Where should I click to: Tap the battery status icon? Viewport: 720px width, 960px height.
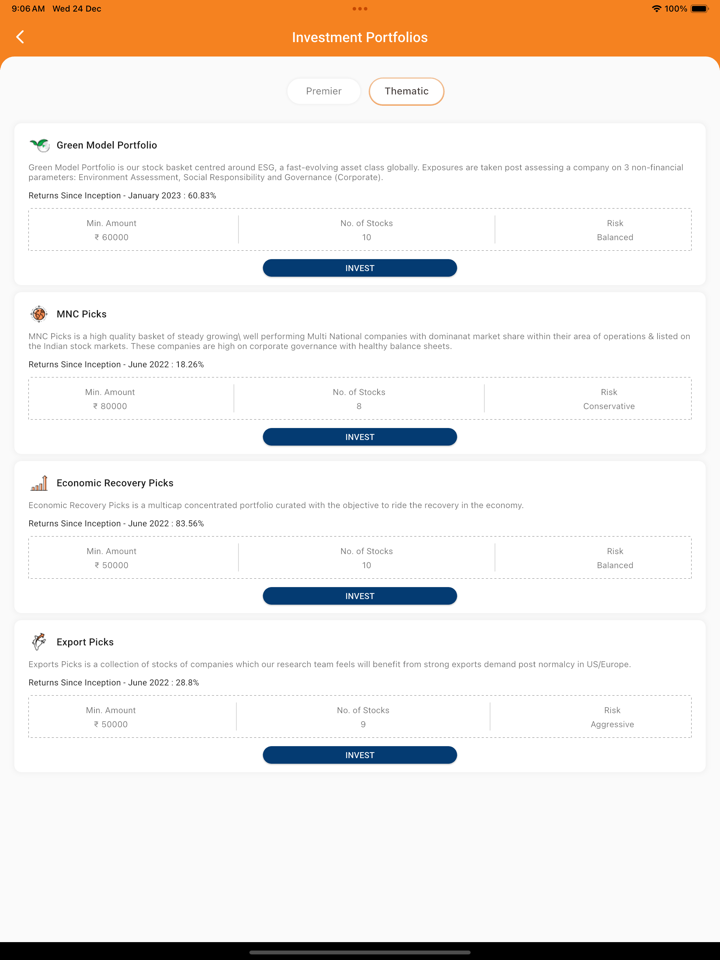[699, 9]
